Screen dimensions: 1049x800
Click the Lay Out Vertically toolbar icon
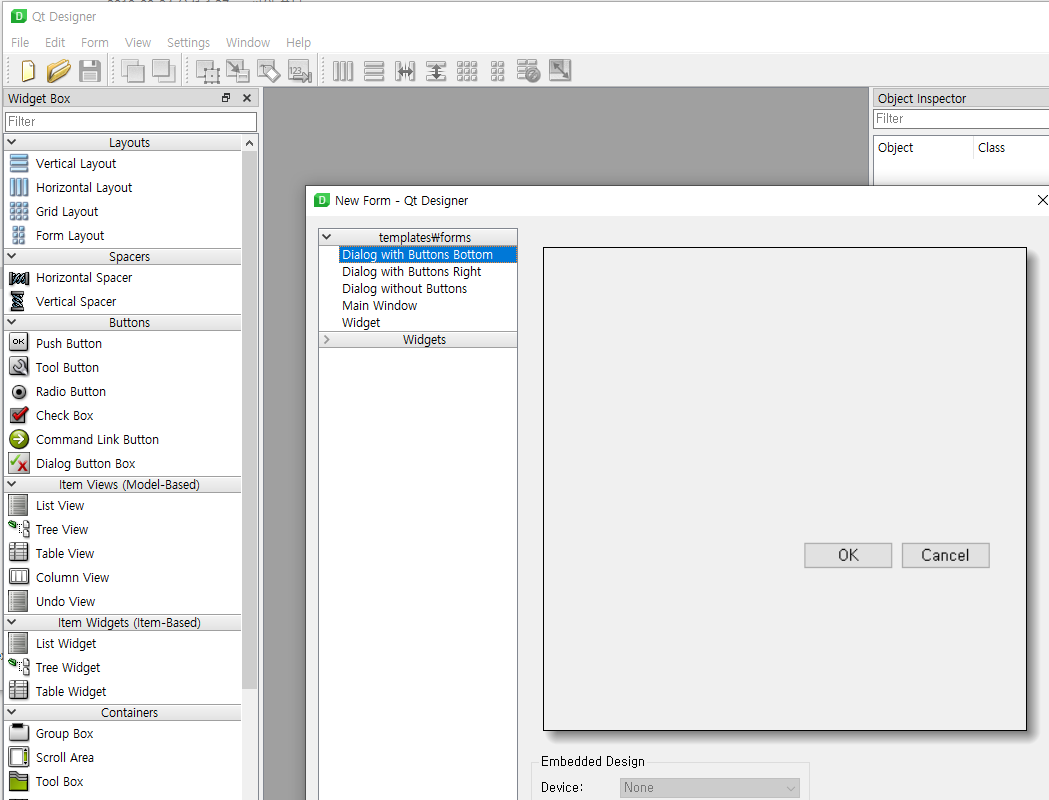tap(373, 70)
